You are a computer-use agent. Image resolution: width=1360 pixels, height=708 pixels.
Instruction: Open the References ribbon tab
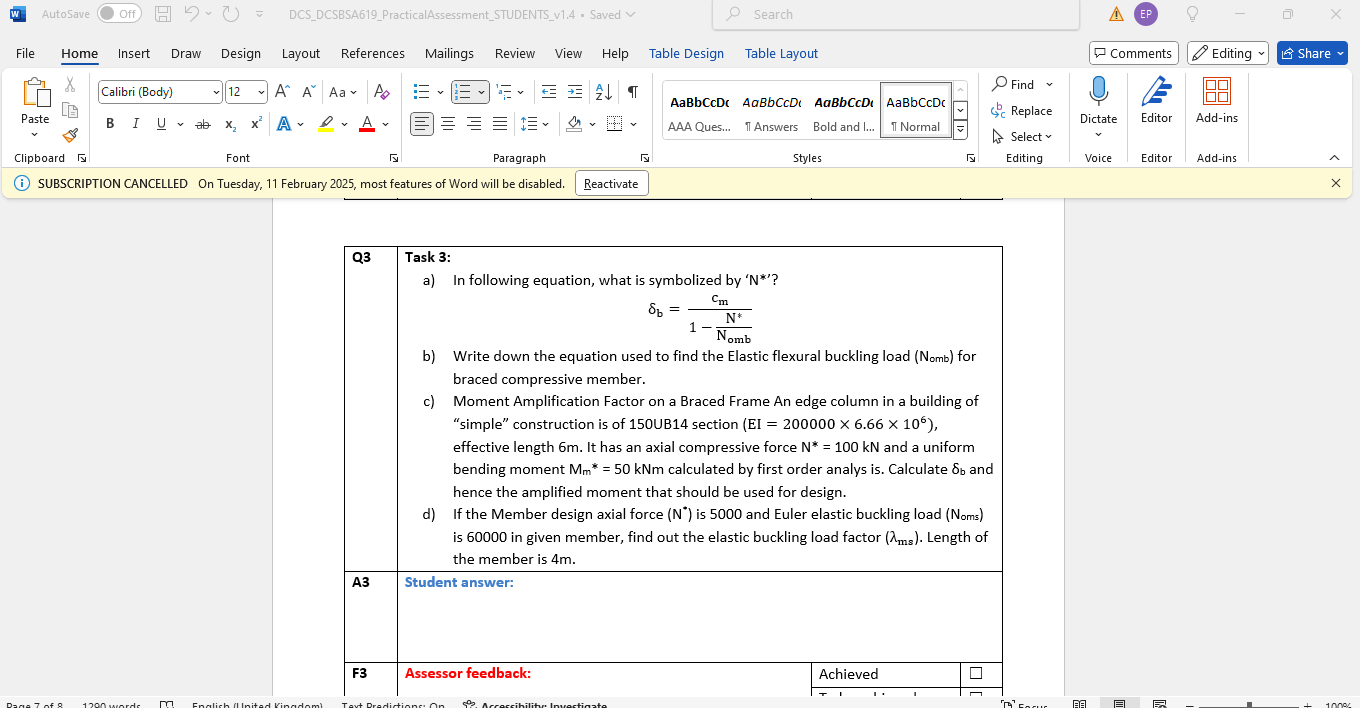372,53
